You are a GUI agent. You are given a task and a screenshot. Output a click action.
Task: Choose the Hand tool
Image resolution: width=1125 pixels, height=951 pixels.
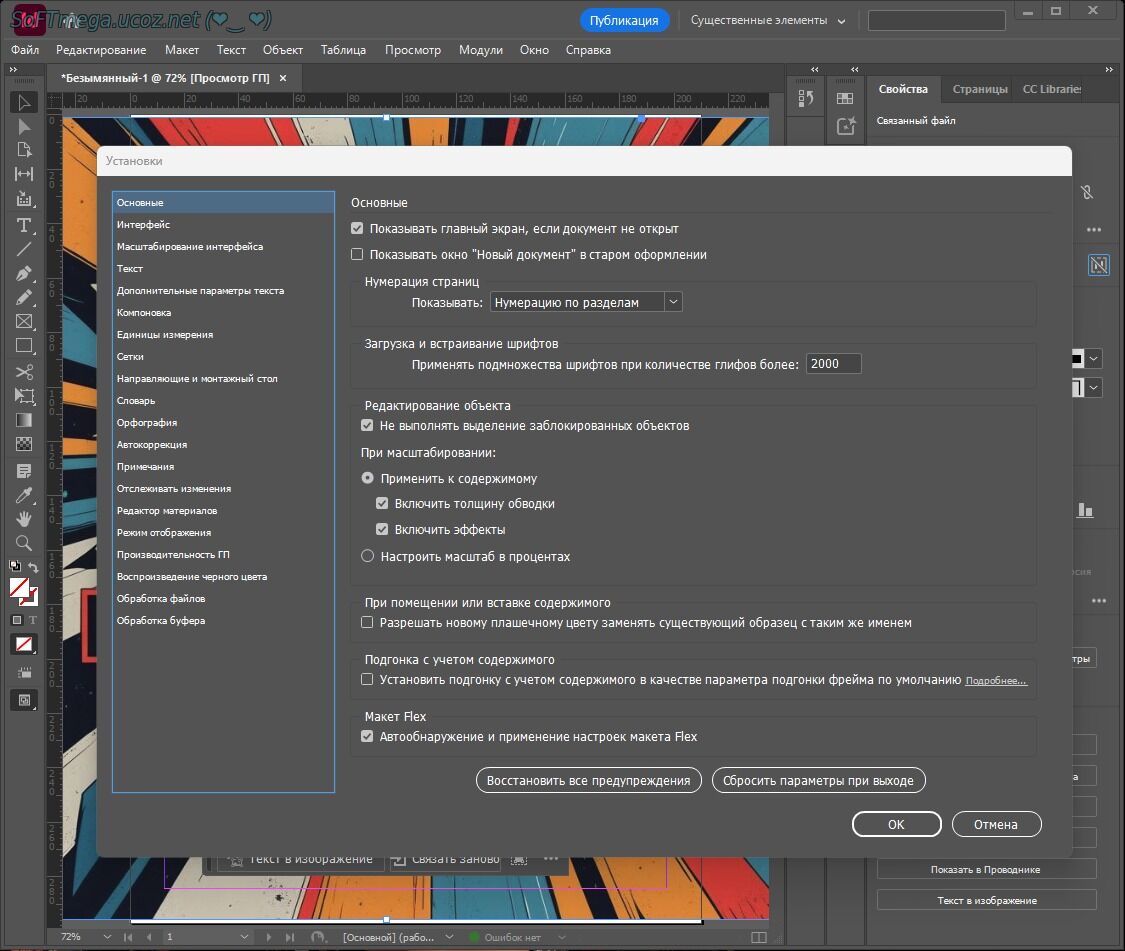24,519
